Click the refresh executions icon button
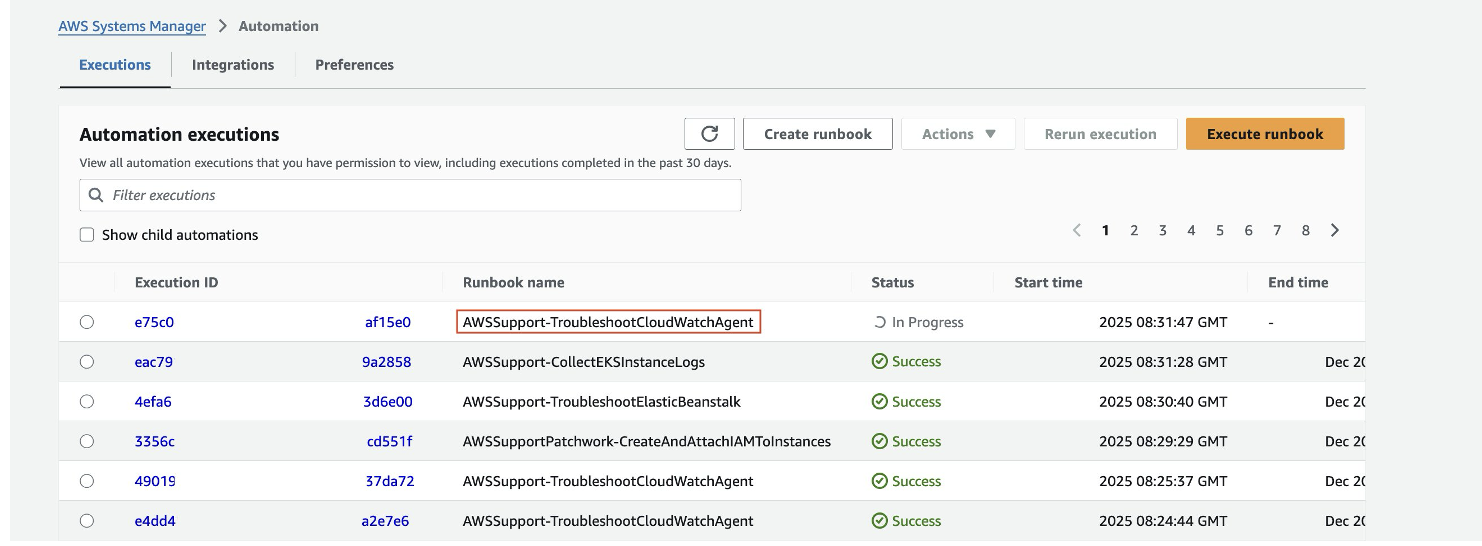 click(x=709, y=134)
